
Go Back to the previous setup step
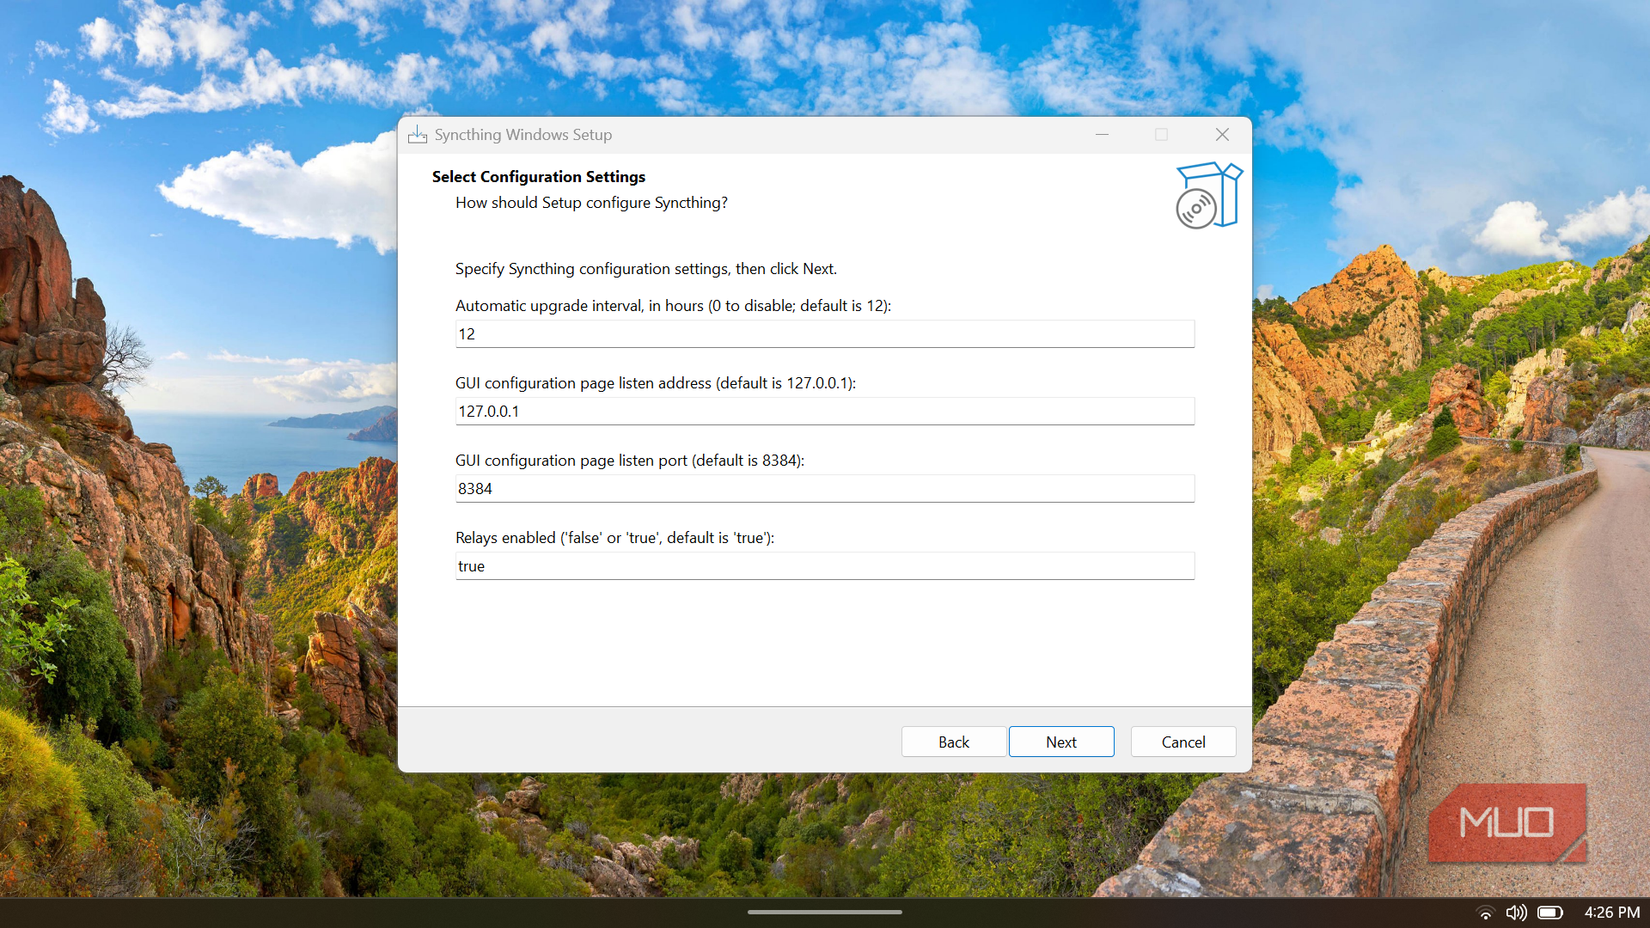pyautogui.click(x=953, y=741)
